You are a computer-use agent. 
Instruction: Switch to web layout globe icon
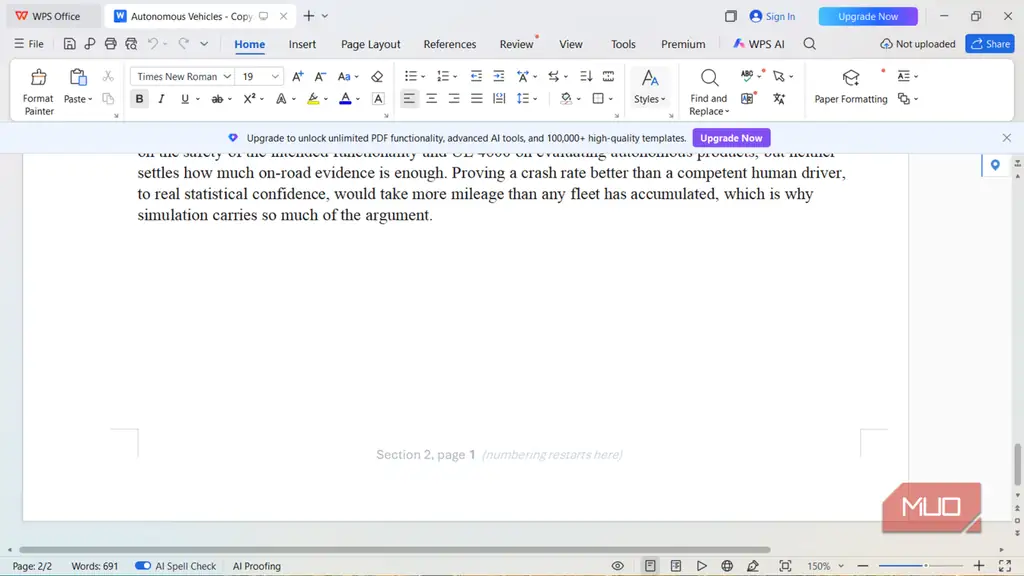727,566
